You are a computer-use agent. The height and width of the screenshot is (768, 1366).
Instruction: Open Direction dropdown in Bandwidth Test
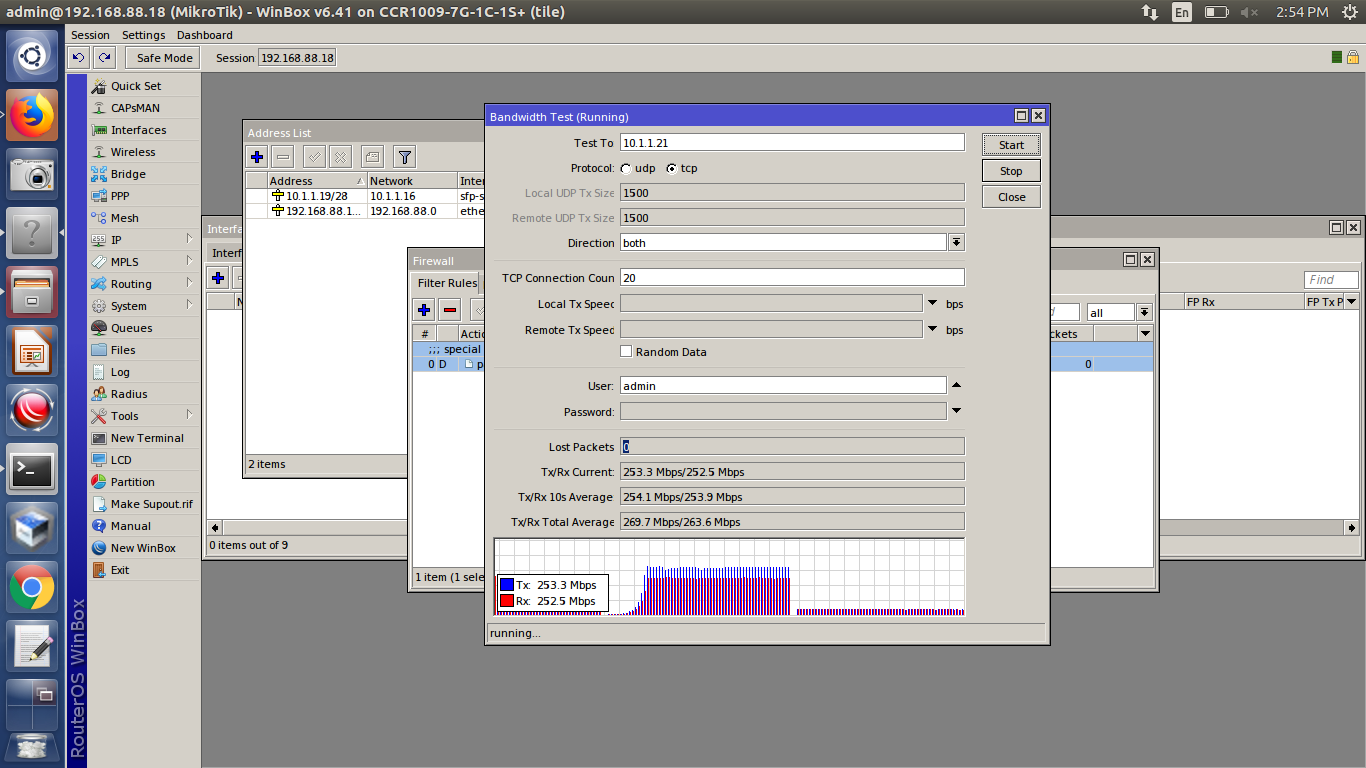click(x=956, y=243)
